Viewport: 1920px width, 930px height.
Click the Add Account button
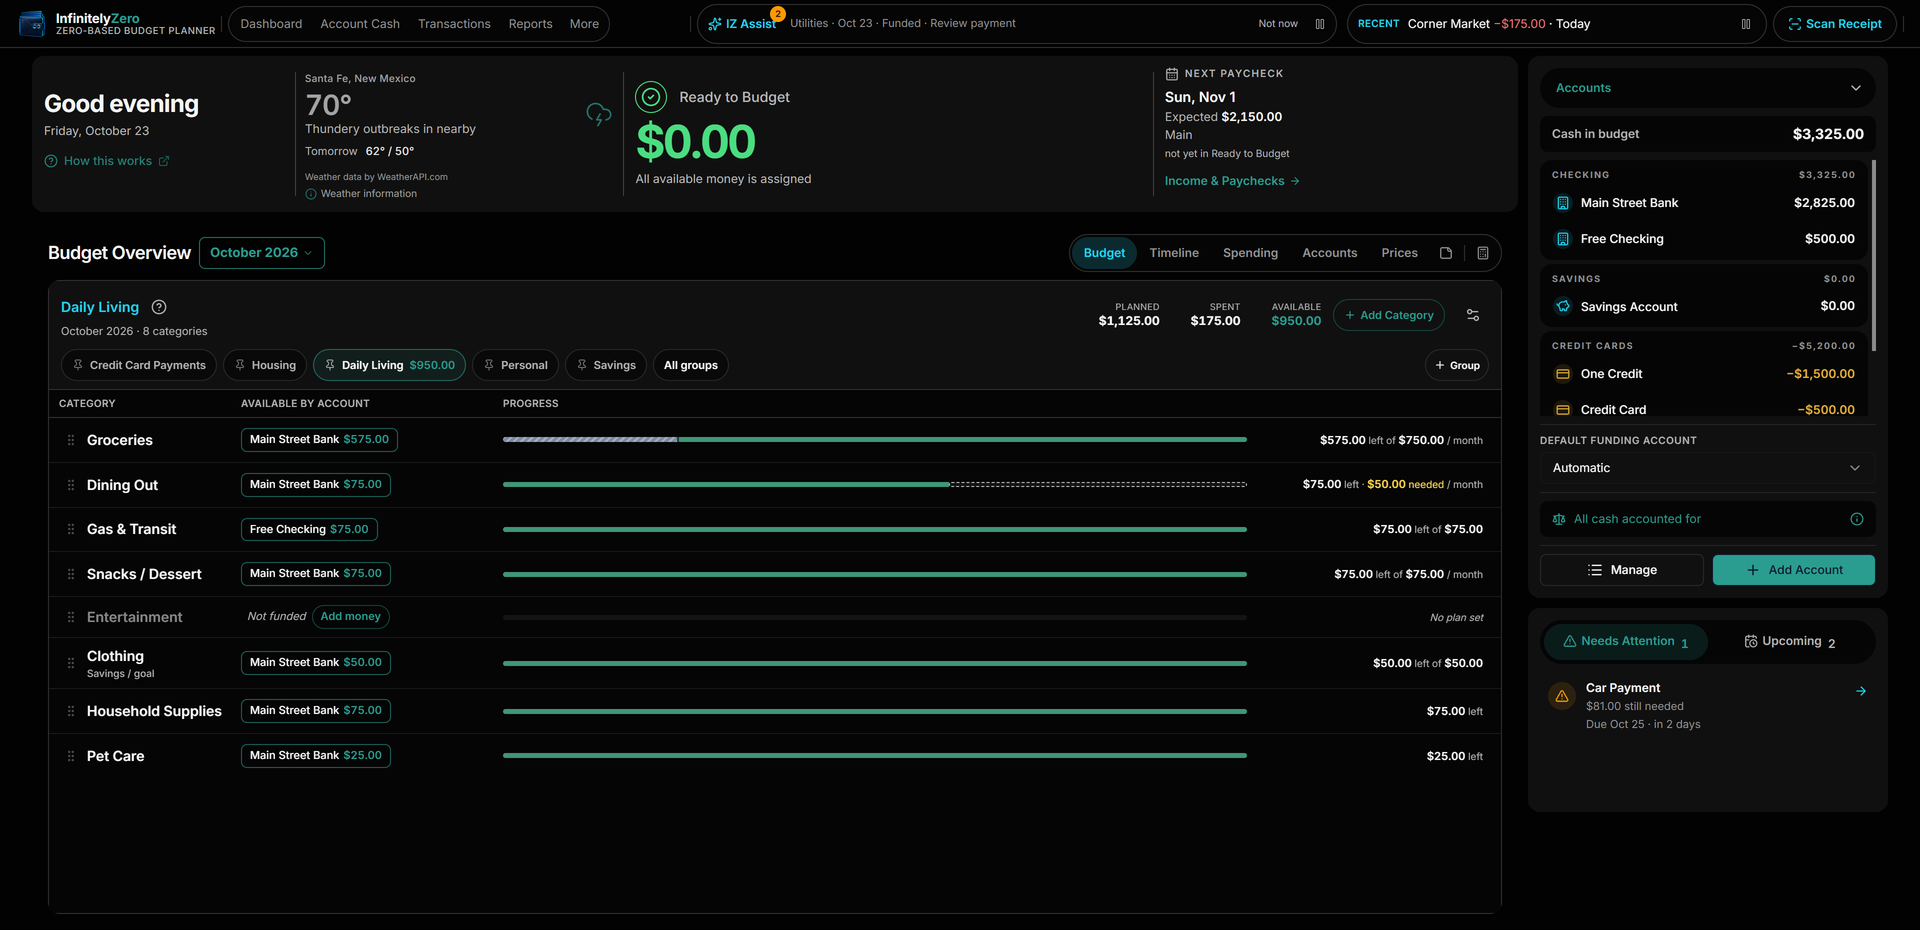pos(1794,570)
